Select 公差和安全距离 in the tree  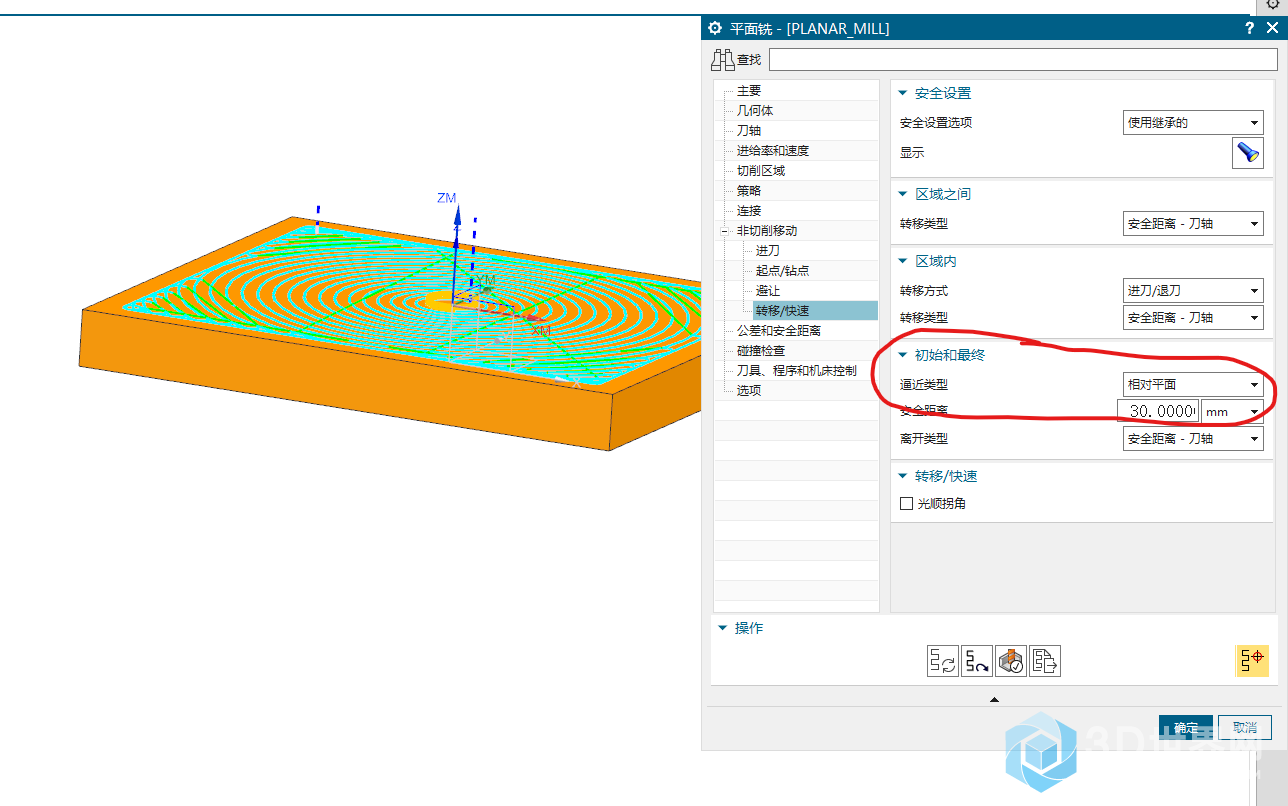[779, 331]
